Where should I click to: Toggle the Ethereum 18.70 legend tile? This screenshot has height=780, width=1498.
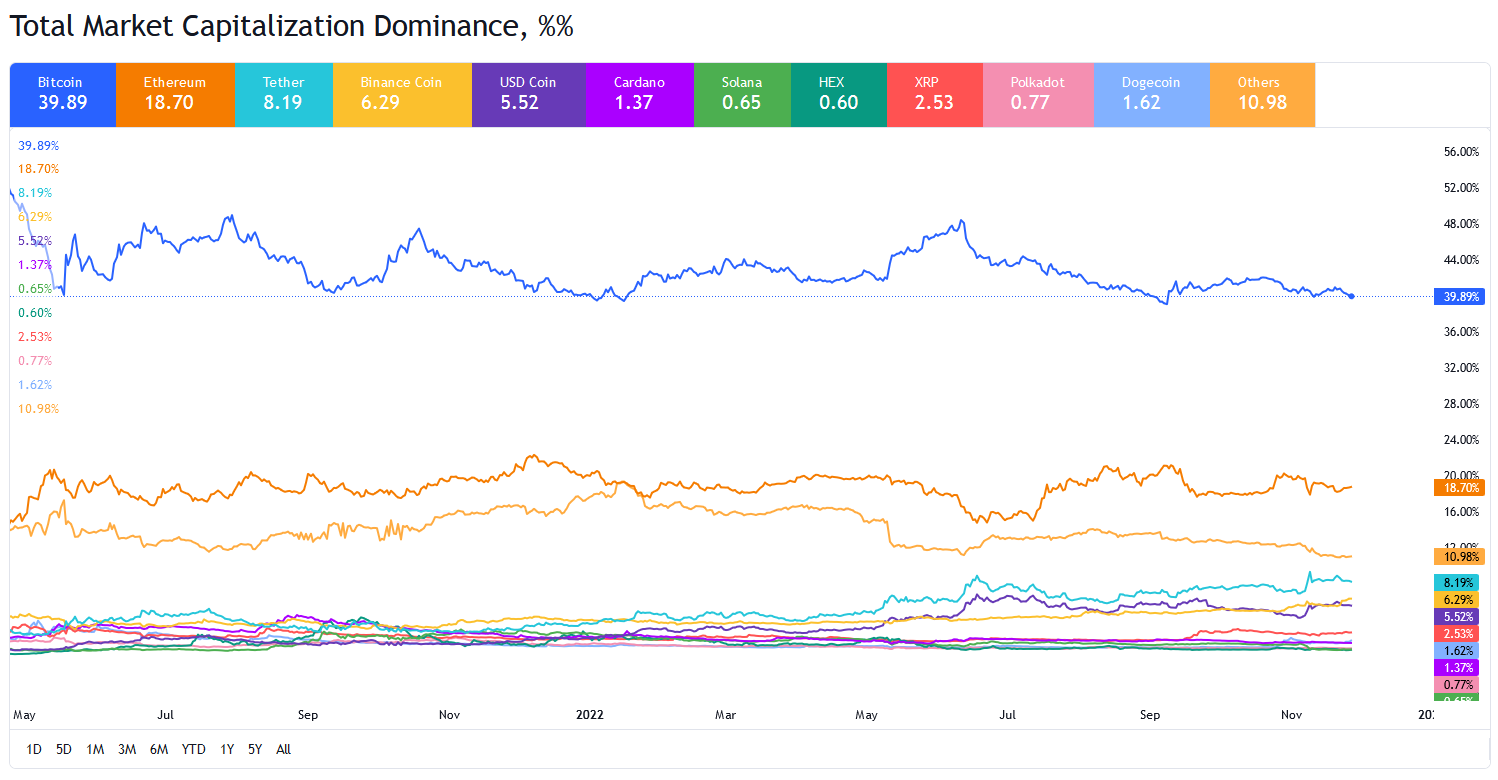coord(175,94)
